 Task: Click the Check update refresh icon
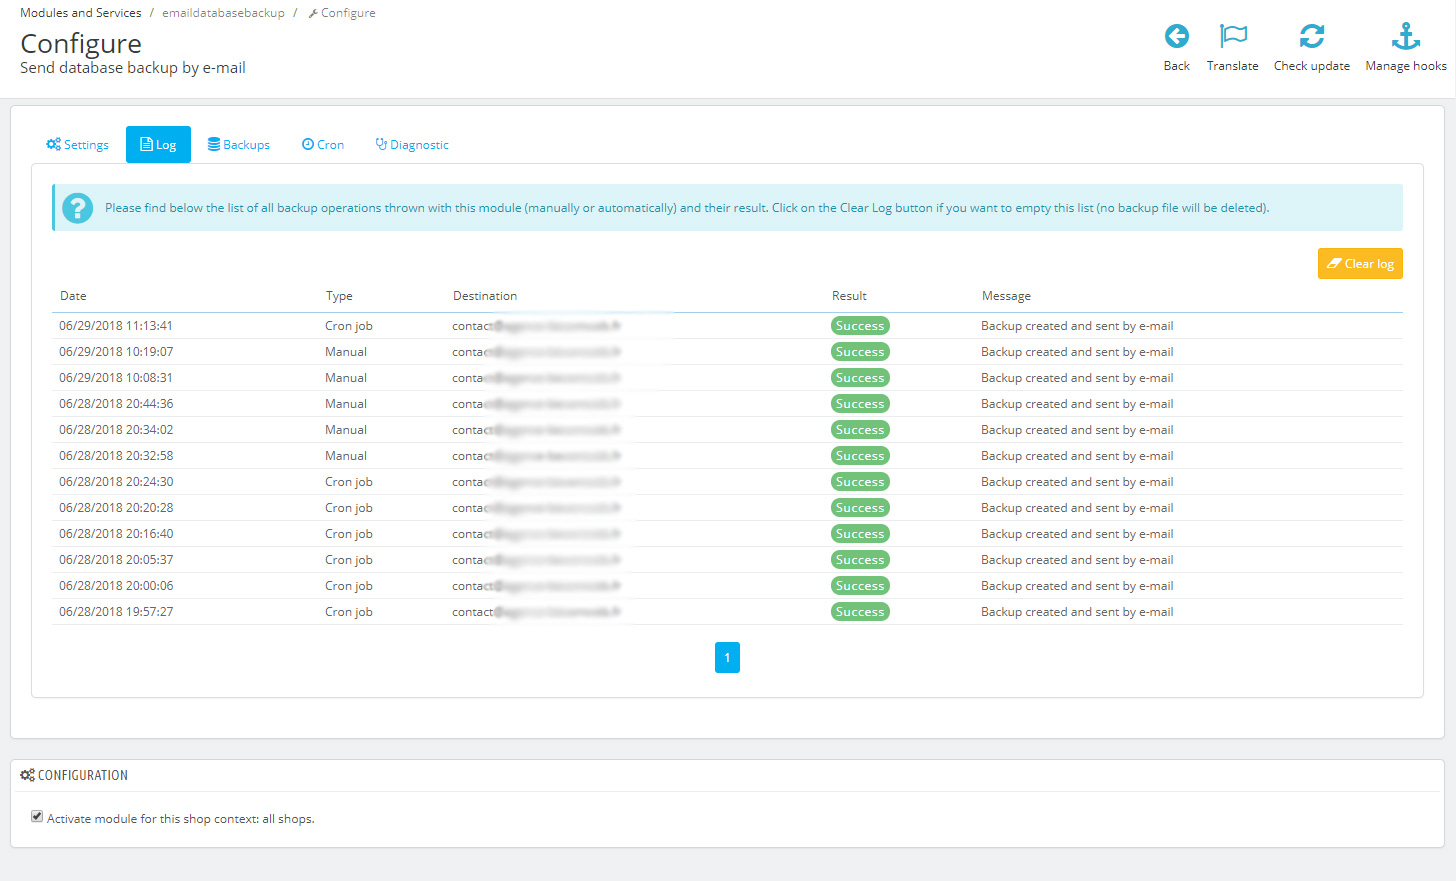coord(1311,37)
